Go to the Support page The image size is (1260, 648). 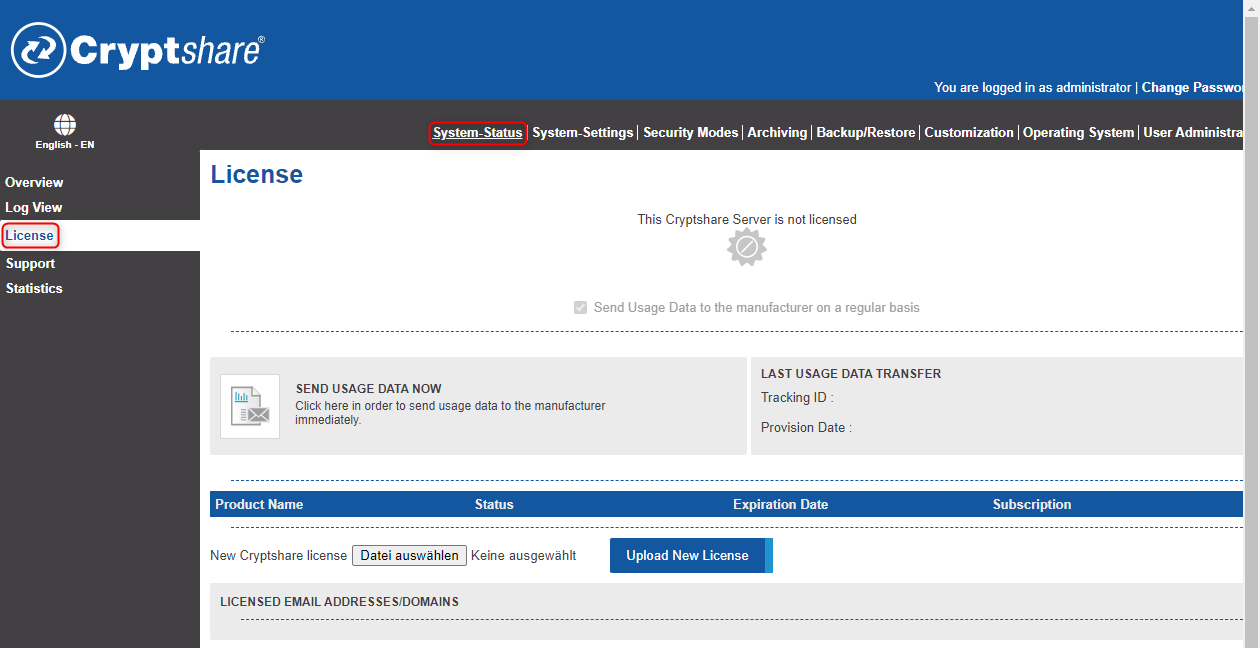point(30,263)
